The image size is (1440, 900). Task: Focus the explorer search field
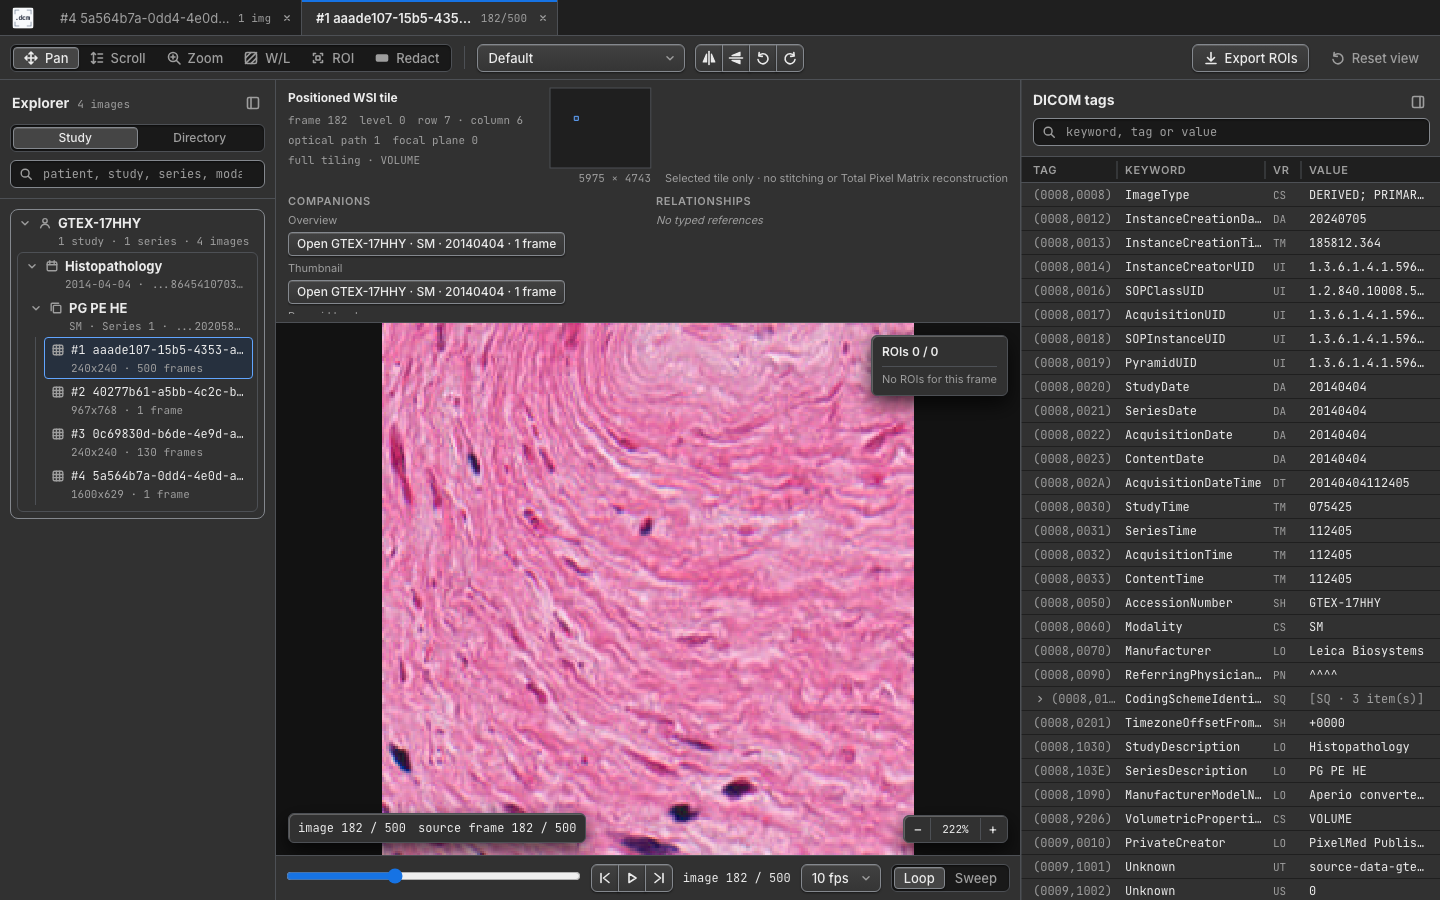pyautogui.click(x=138, y=174)
